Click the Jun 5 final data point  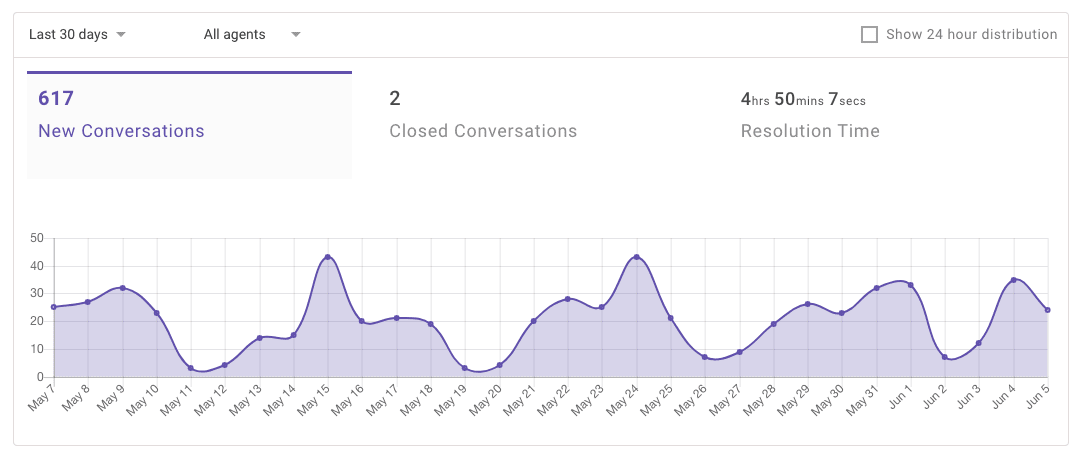coord(1047,310)
